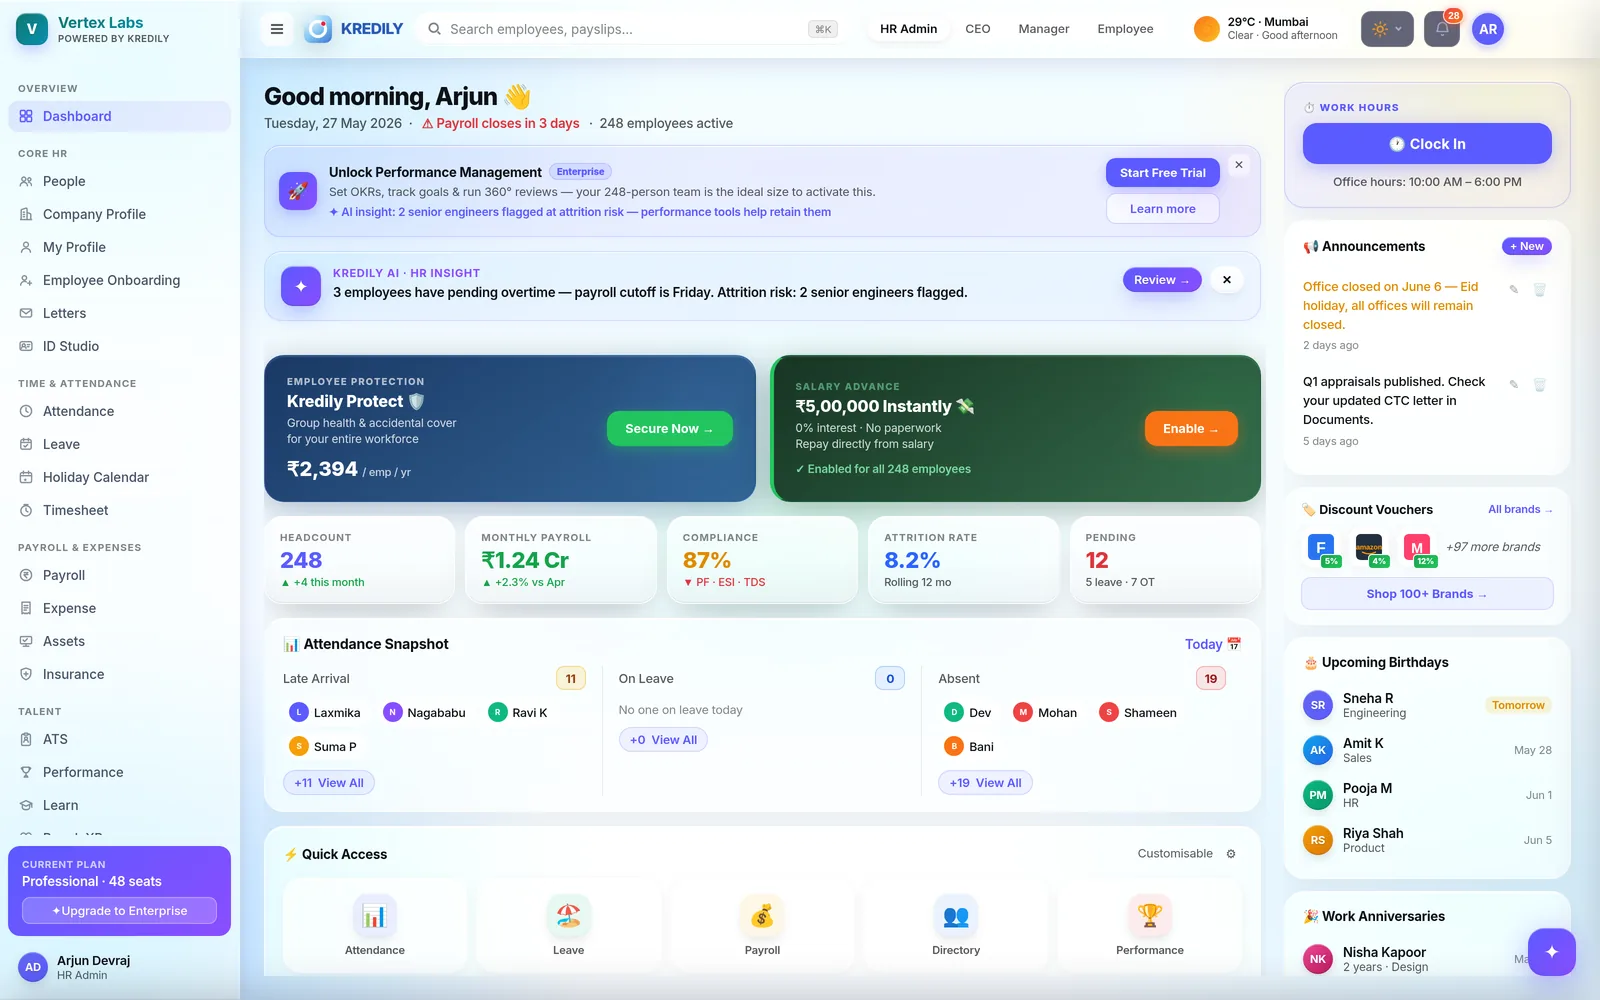
Task: Open the hamburger menu icon
Action: pos(277,29)
